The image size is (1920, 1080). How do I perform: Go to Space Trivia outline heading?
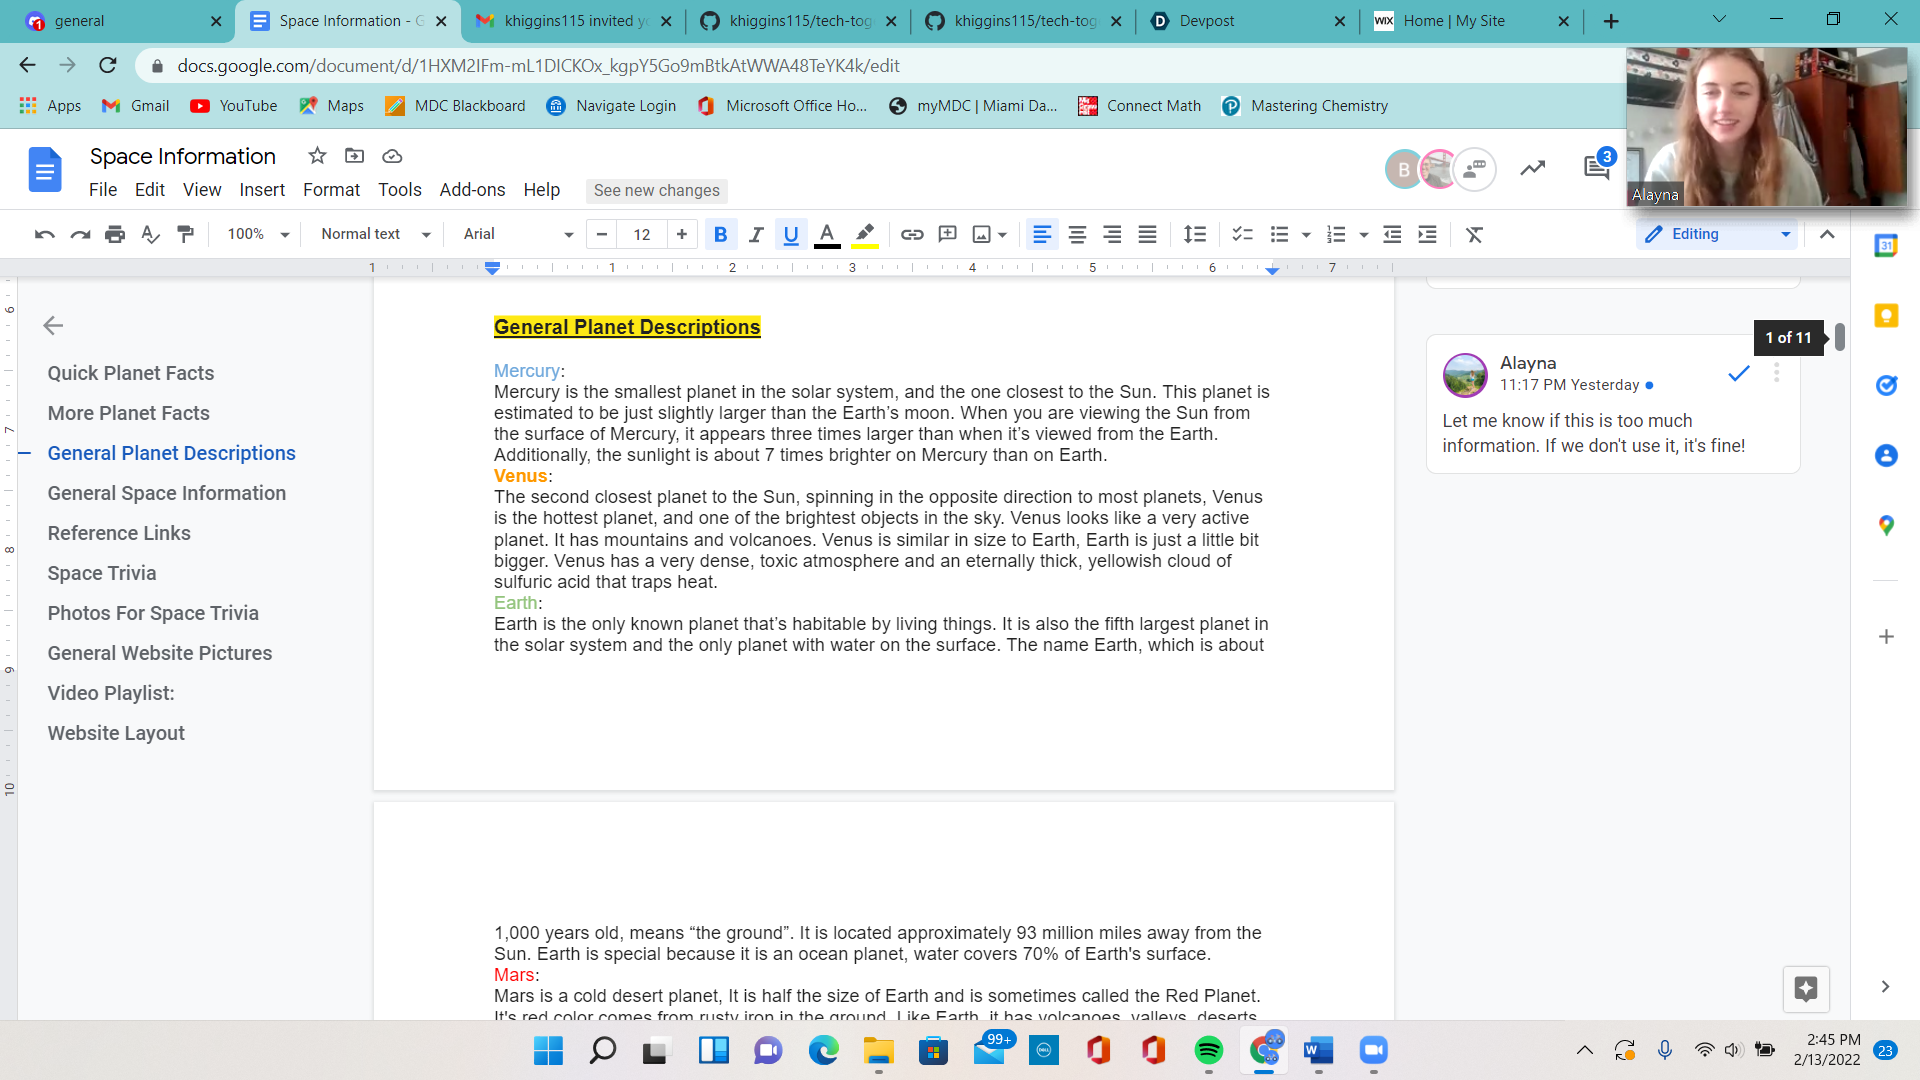[102, 573]
